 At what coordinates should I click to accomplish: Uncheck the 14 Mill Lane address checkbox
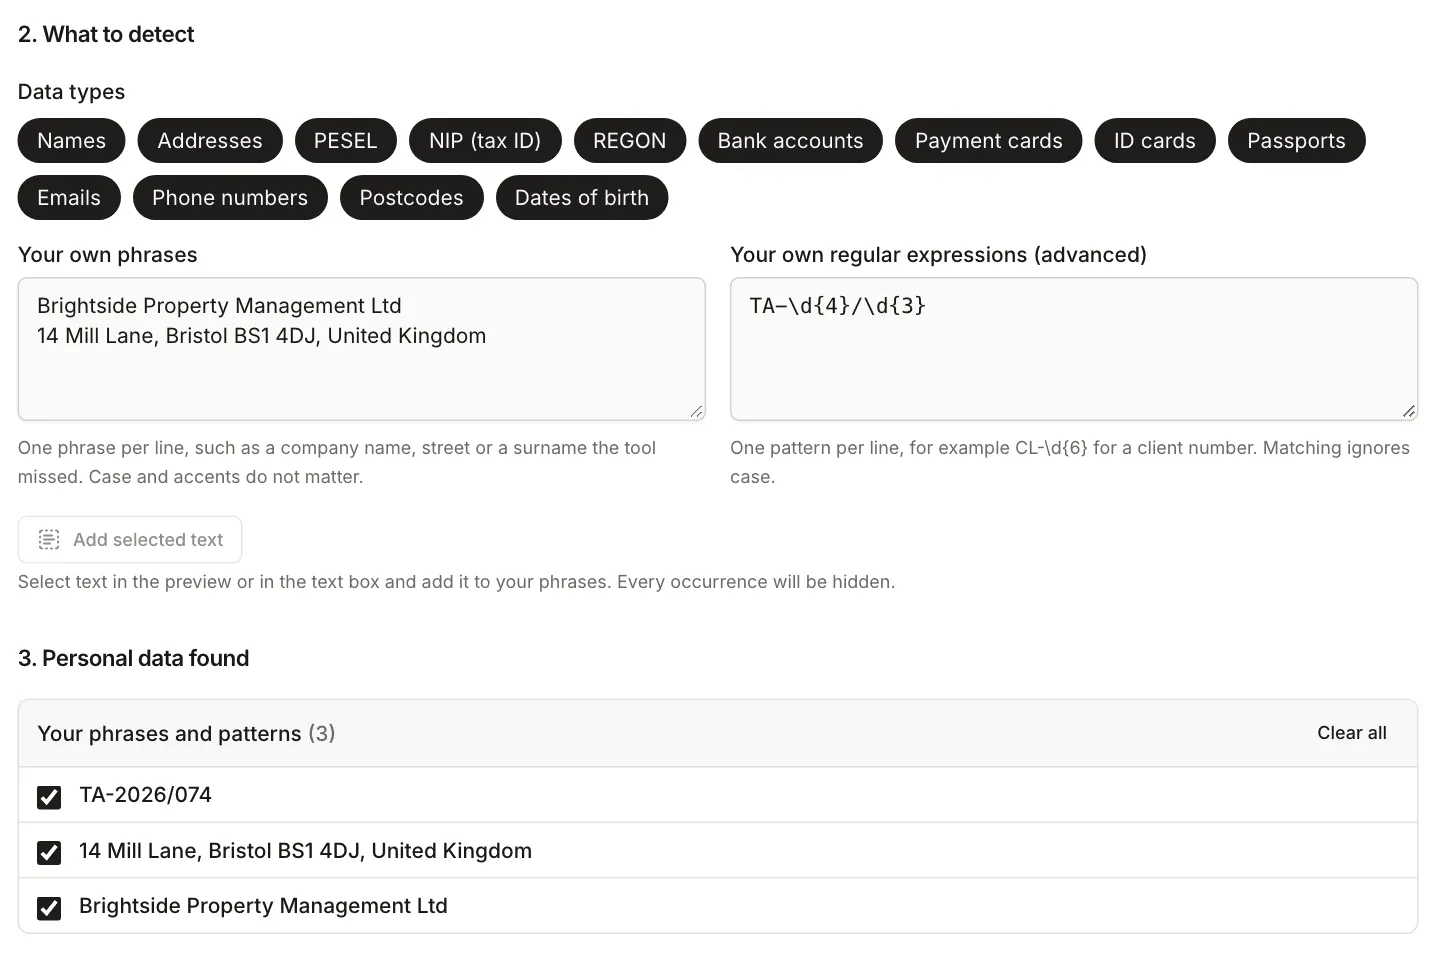pyautogui.click(x=49, y=852)
